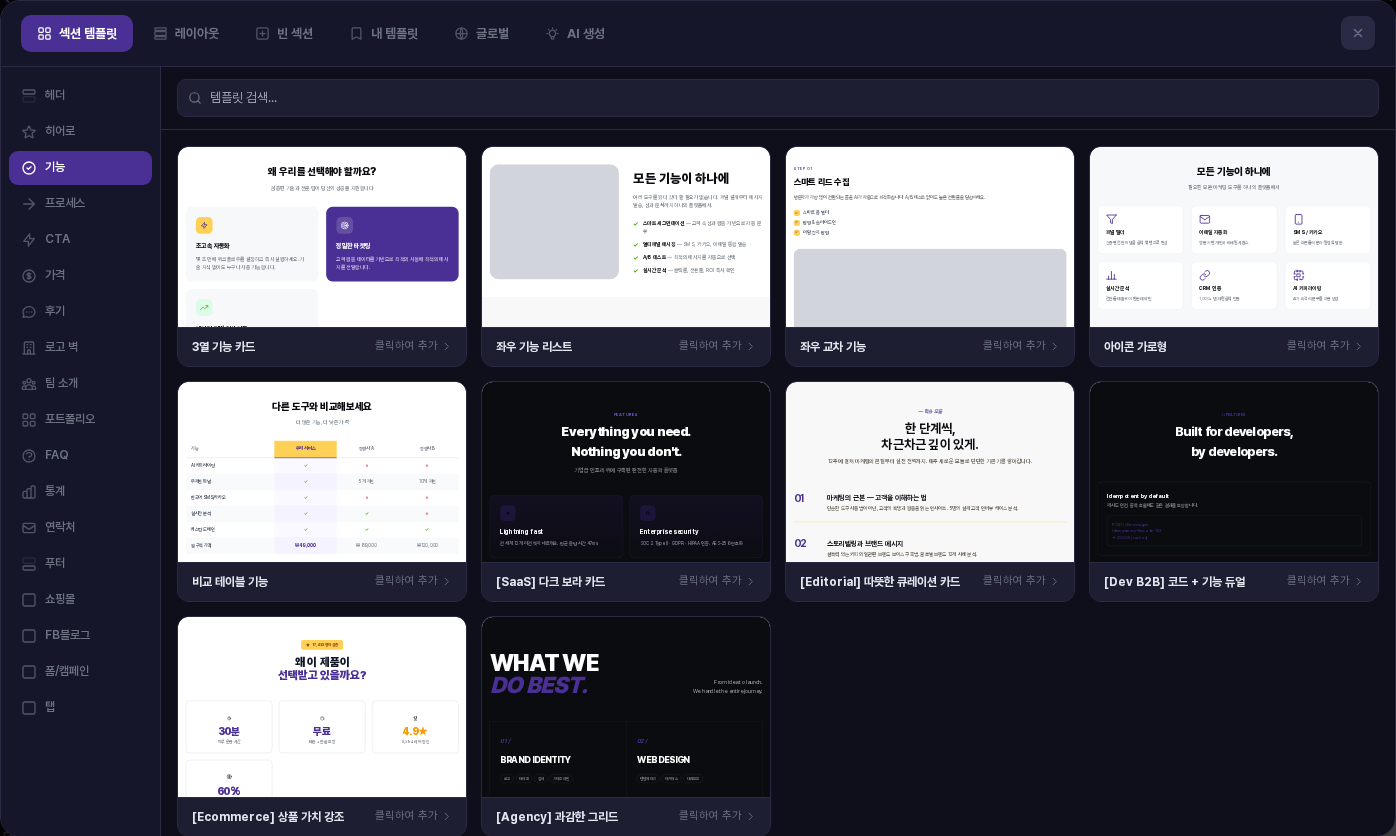Add the 좌우 교차 기능 template via 클릭하여 추가

pos(1021,346)
